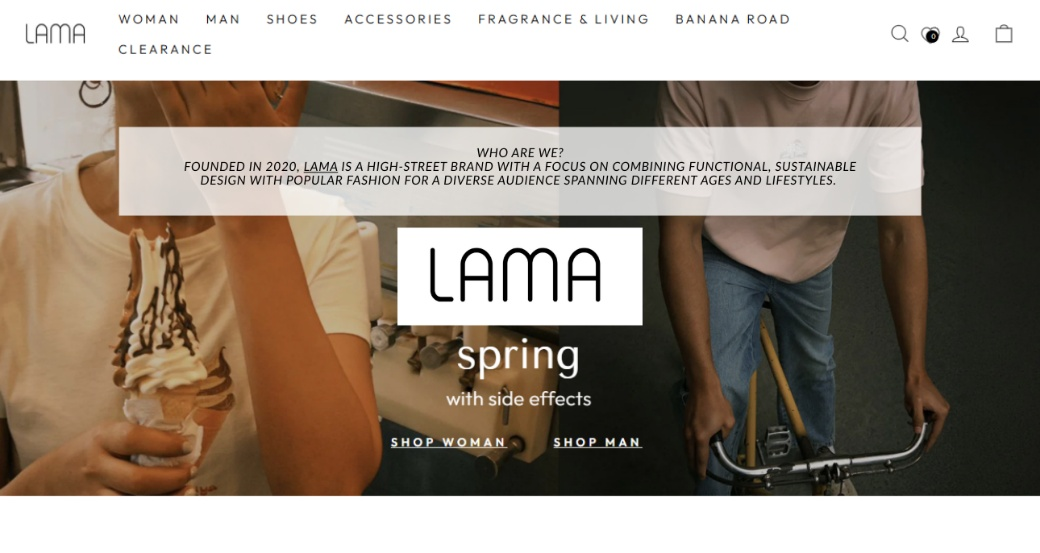Go to the CLEARANCE section
Image resolution: width=1040 pixels, height=553 pixels.
pos(166,49)
